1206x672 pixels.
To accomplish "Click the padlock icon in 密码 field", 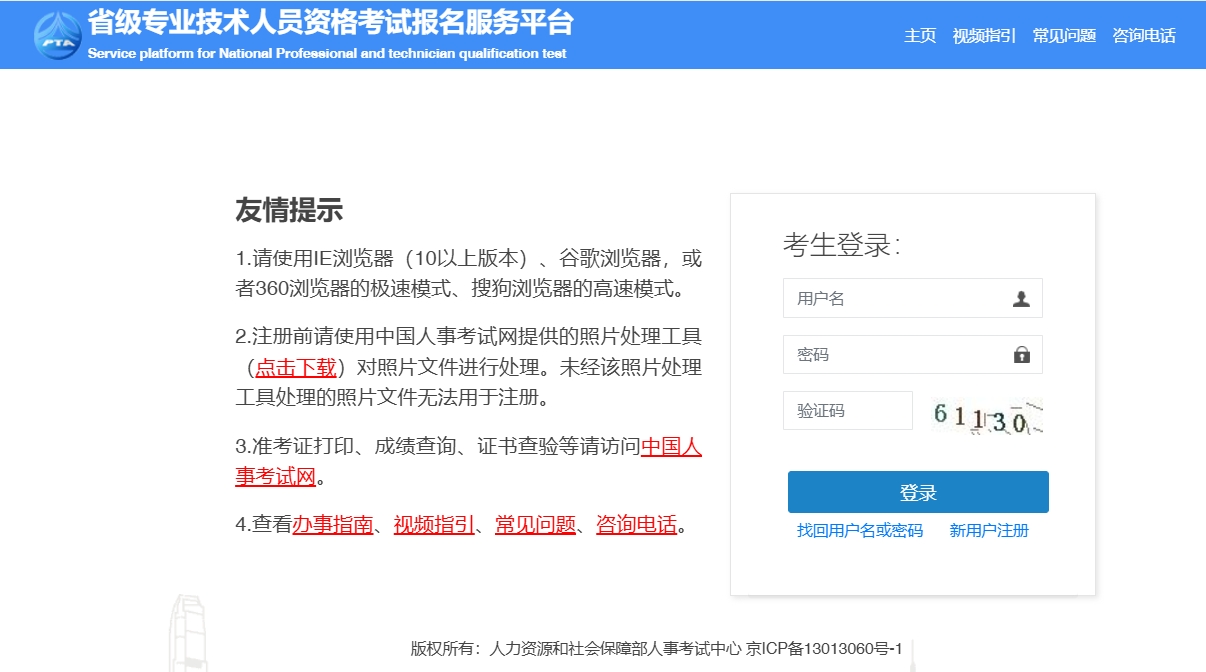I will (x=1021, y=355).
